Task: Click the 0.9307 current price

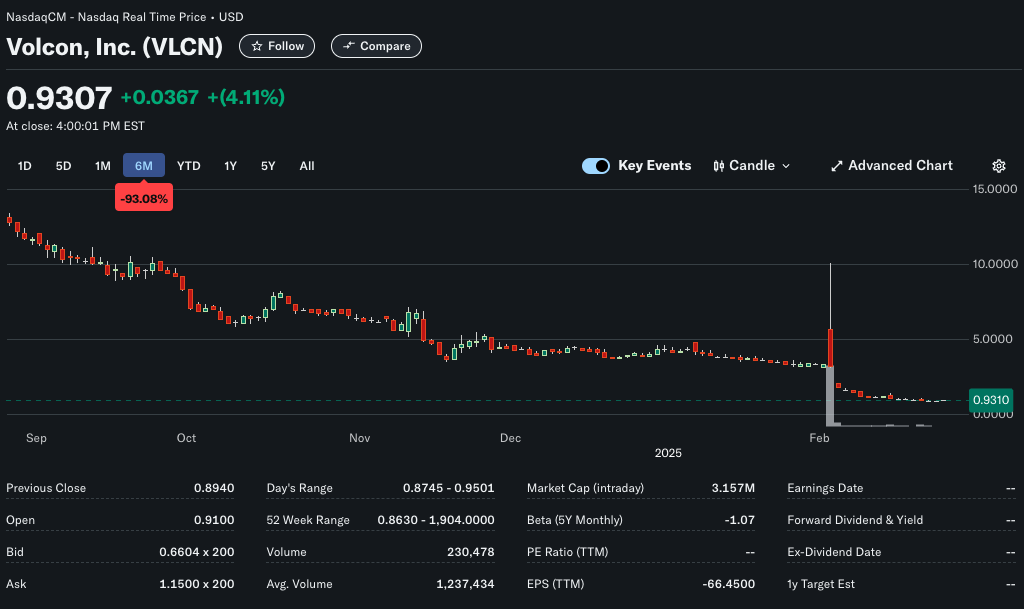Action: [59, 98]
